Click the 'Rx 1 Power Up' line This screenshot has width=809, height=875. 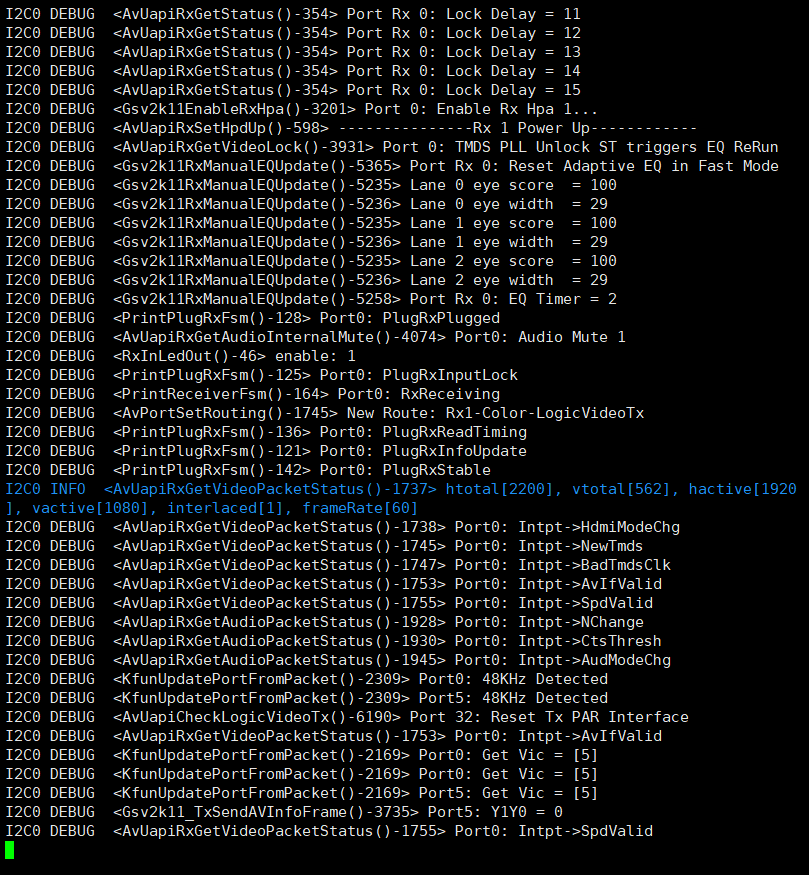(x=351, y=128)
